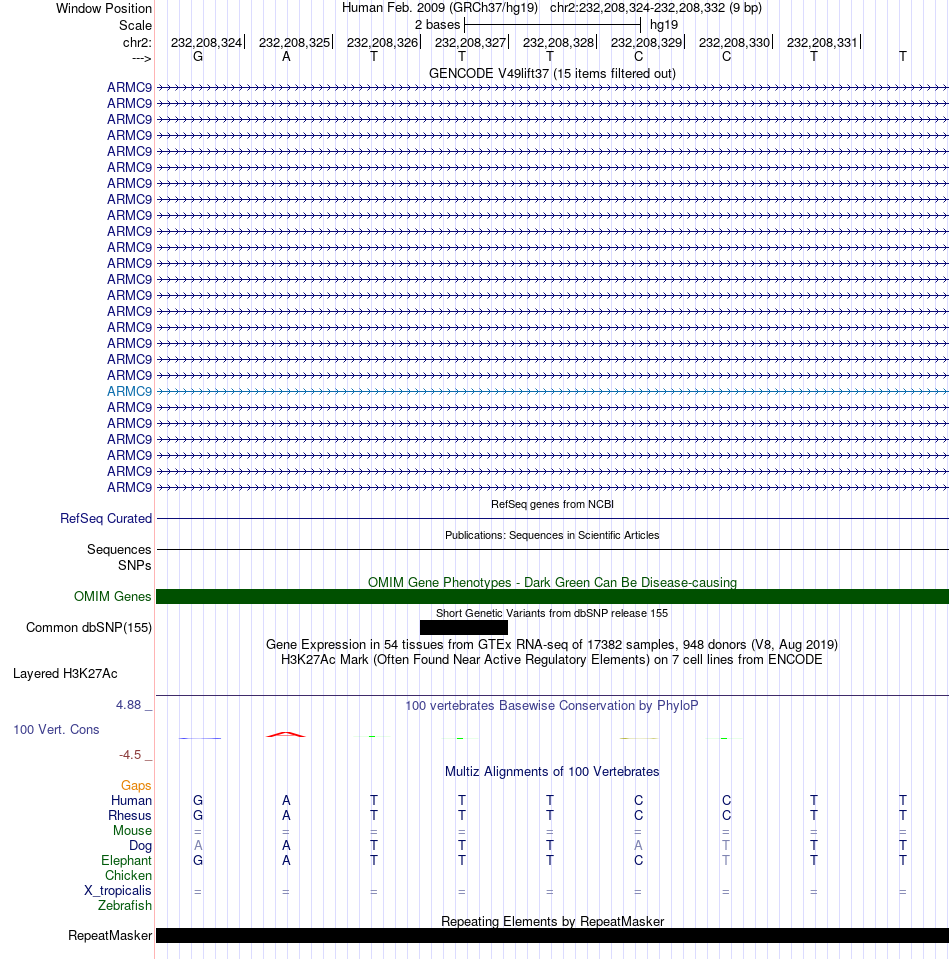Click the OMIM Gene Phenotypes green title

click(x=552, y=582)
